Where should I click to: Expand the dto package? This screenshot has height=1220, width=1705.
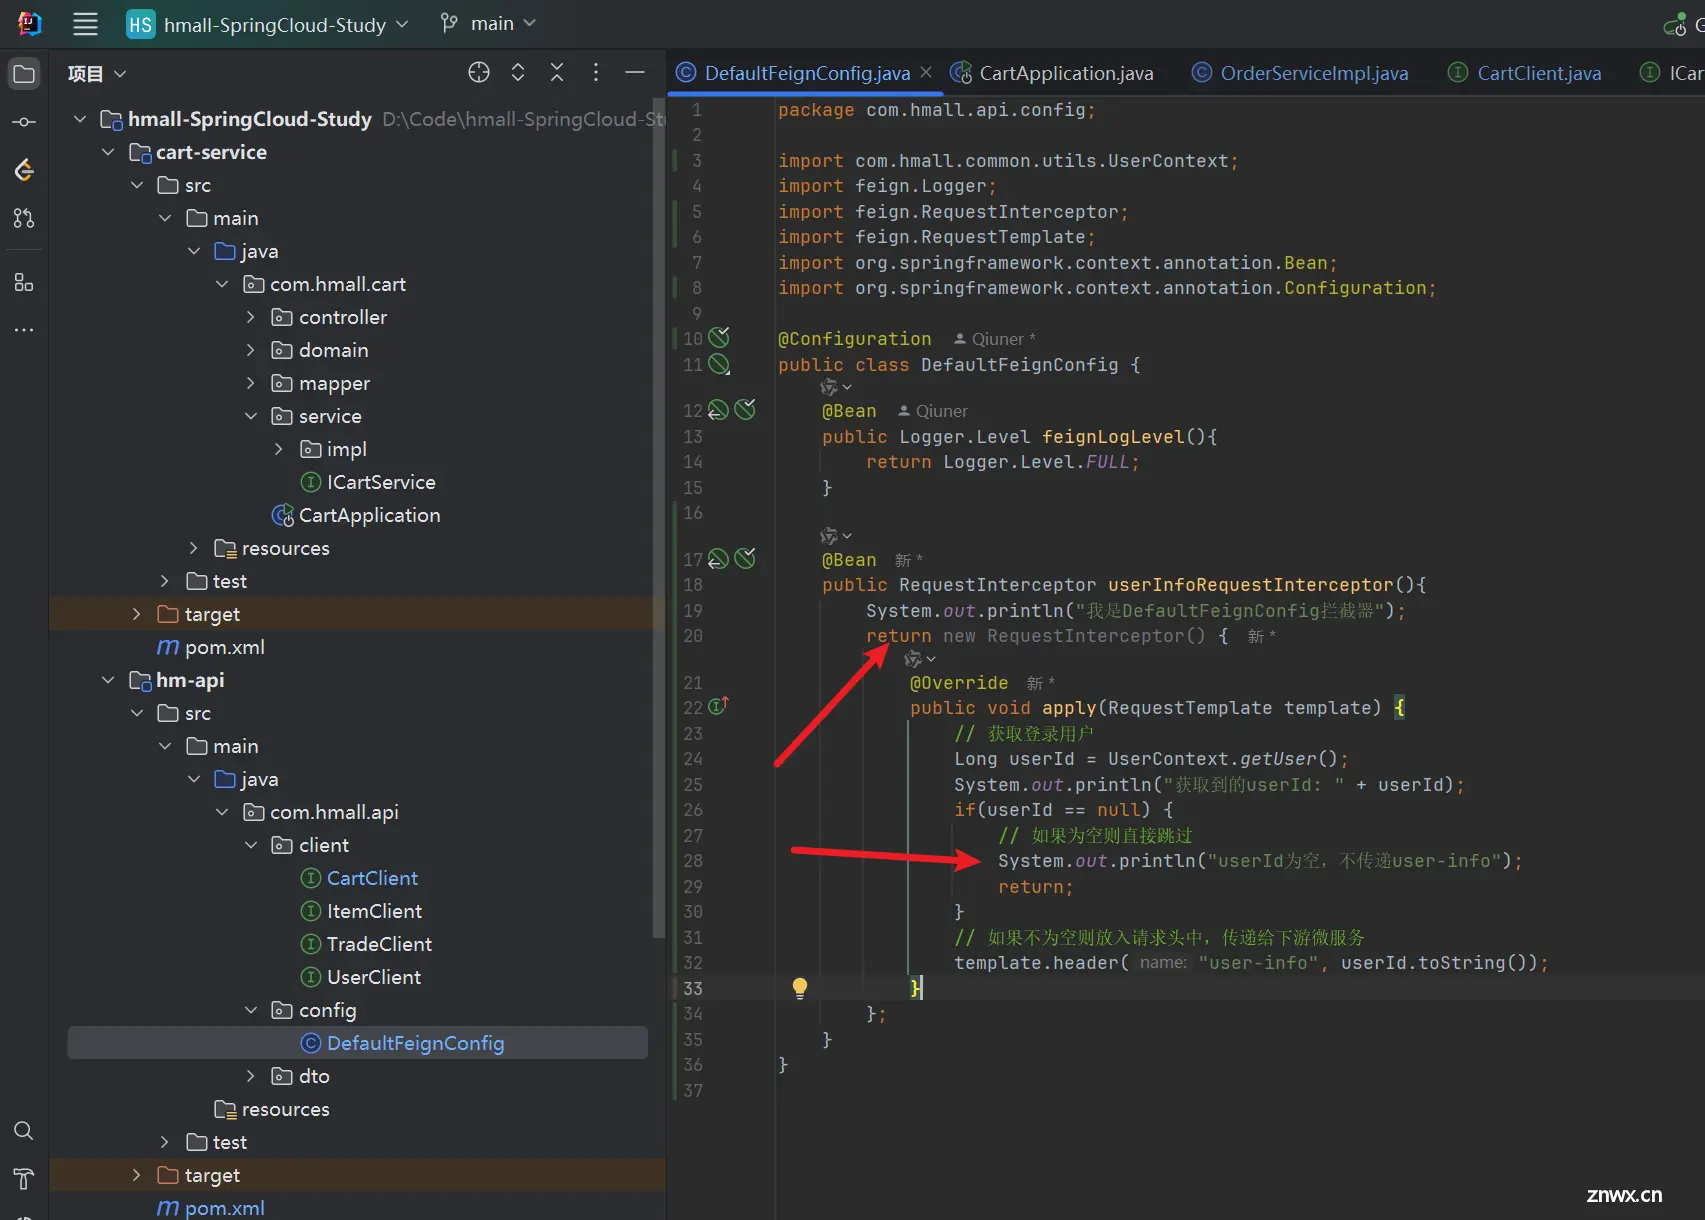coord(250,1076)
